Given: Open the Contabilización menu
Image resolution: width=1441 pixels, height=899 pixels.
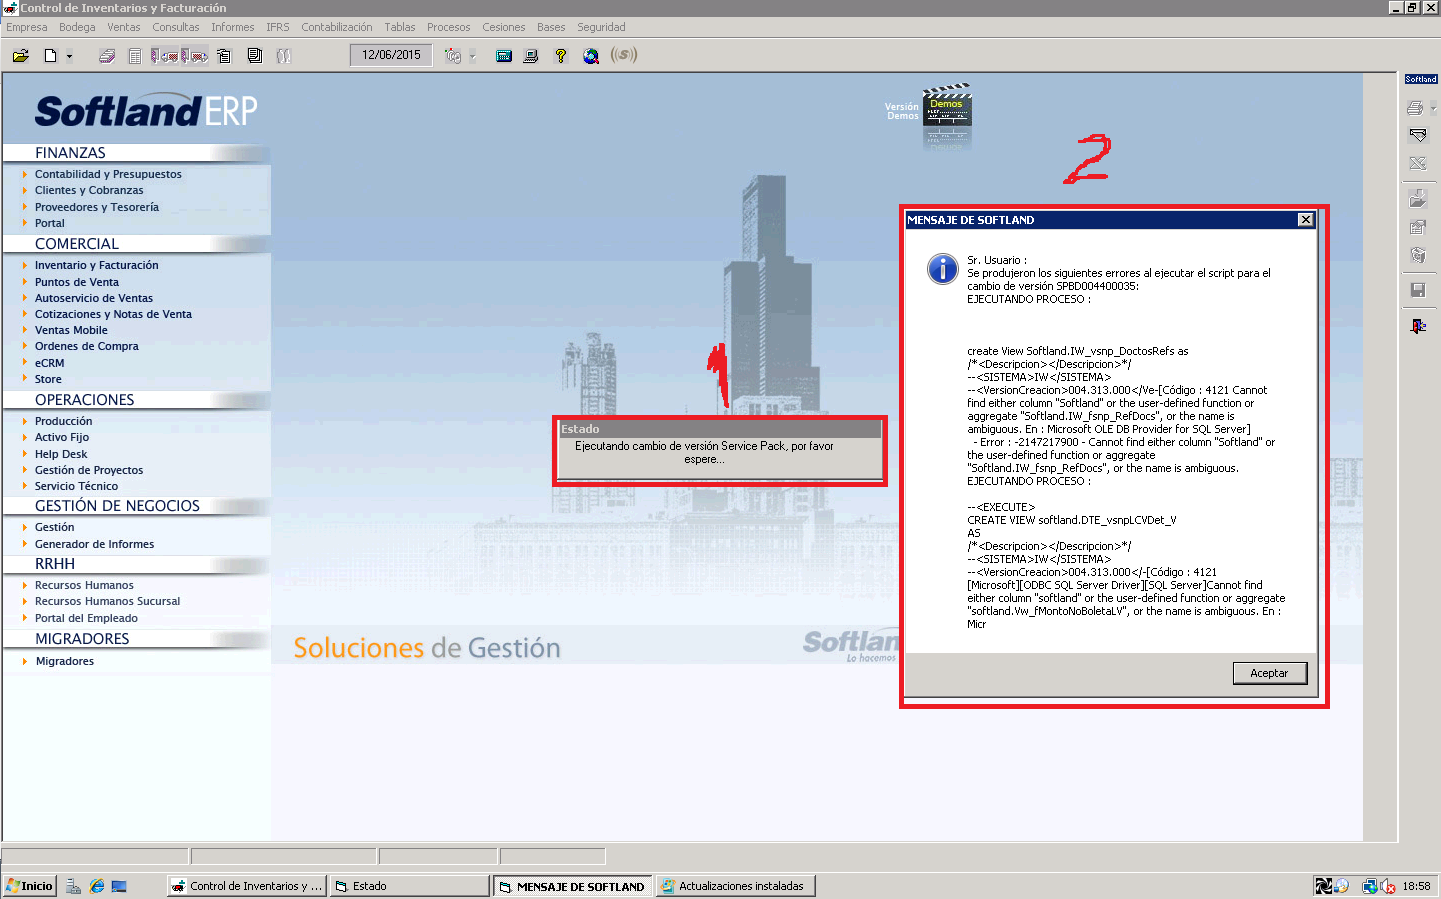Looking at the screenshot, I should tap(337, 27).
